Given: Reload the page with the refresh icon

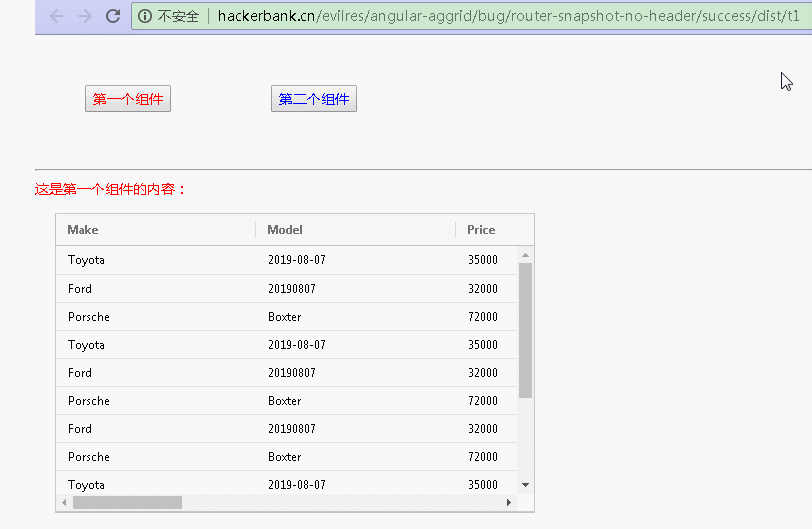Looking at the screenshot, I should (113, 16).
